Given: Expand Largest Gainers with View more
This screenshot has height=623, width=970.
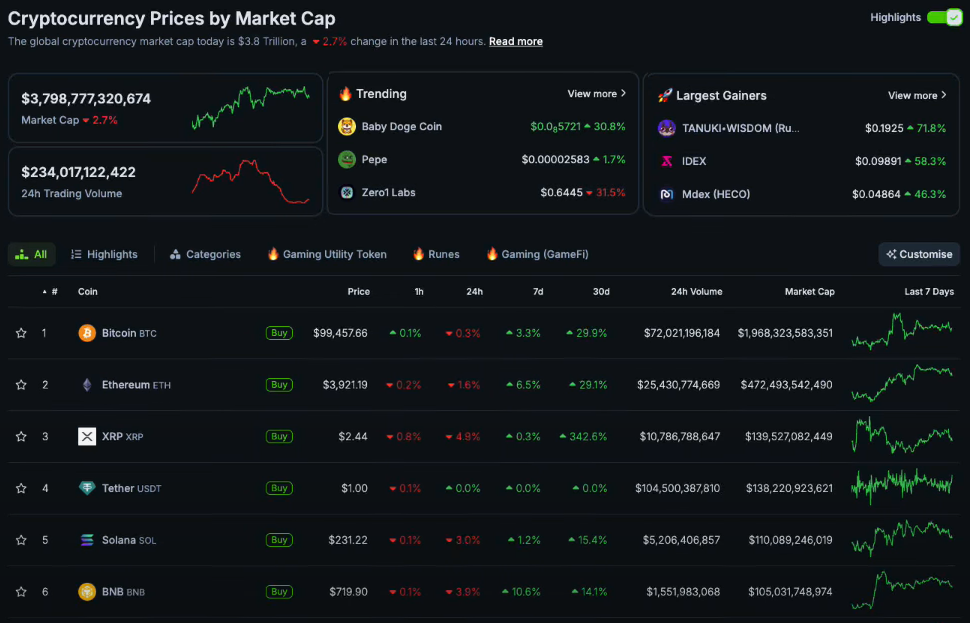Looking at the screenshot, I should click(917, 96).
